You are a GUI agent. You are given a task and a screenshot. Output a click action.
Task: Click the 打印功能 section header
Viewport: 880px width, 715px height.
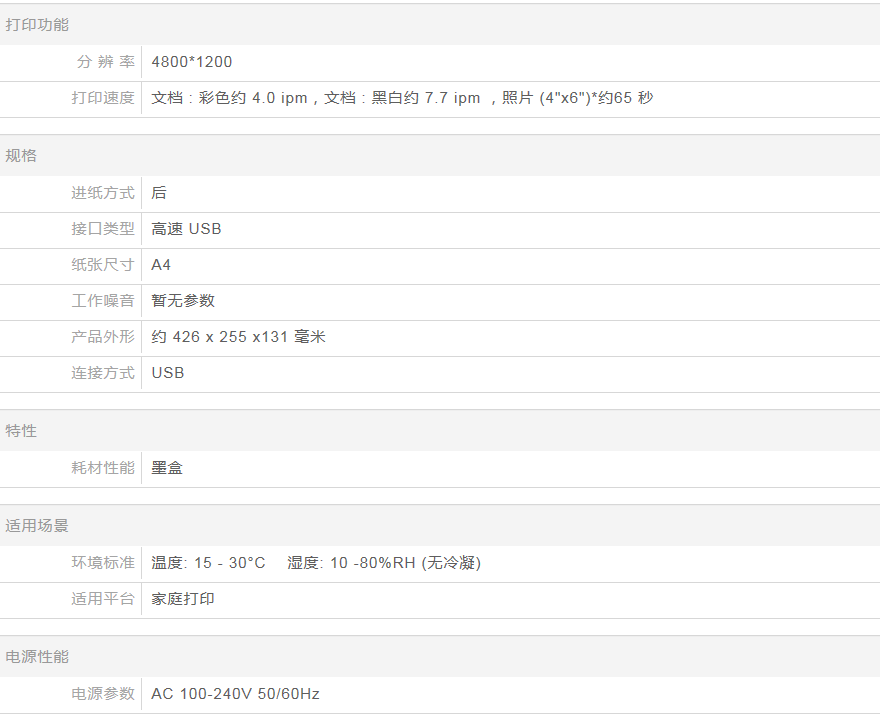coord(37,25)
